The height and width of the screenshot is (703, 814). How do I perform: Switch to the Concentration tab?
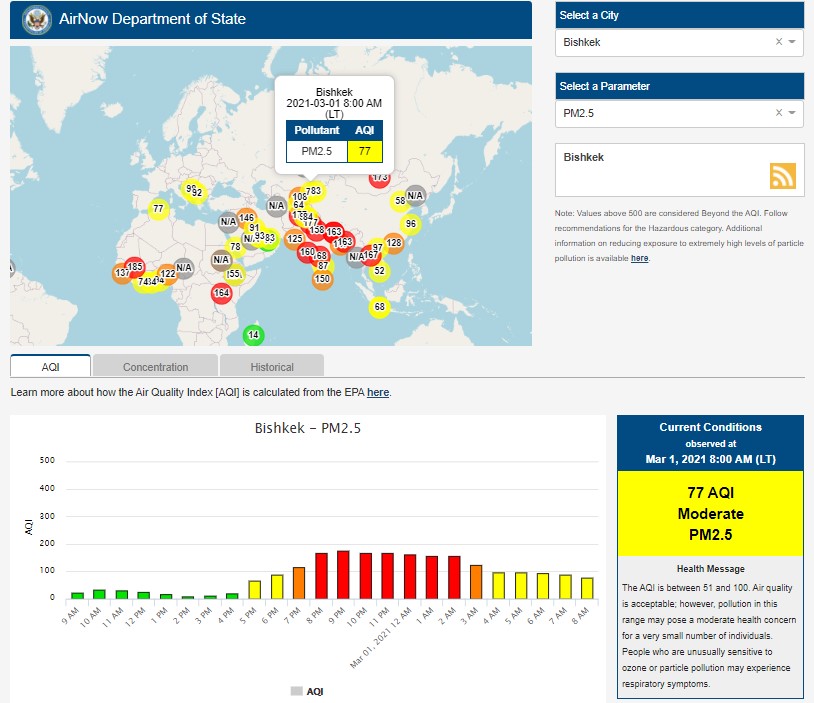[155, 366]
